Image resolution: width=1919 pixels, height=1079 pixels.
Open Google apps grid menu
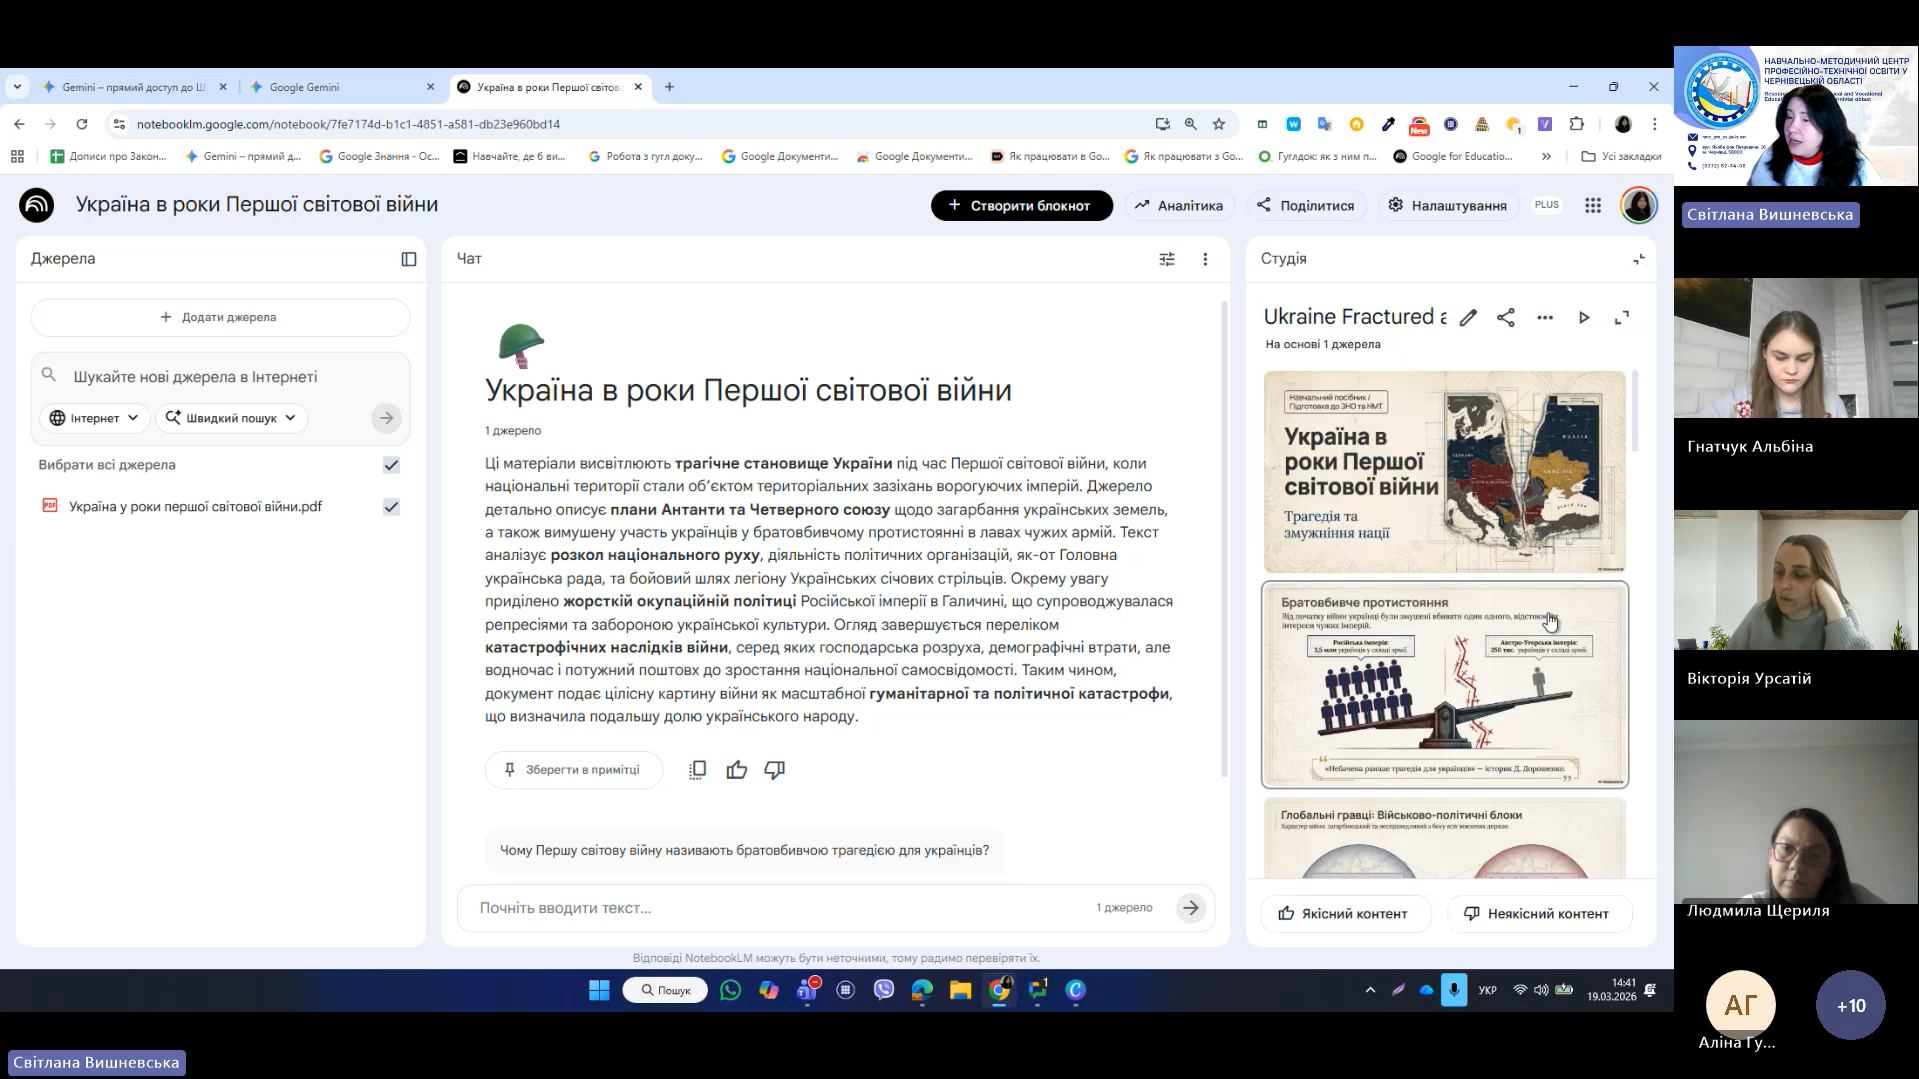(1593, 205)
